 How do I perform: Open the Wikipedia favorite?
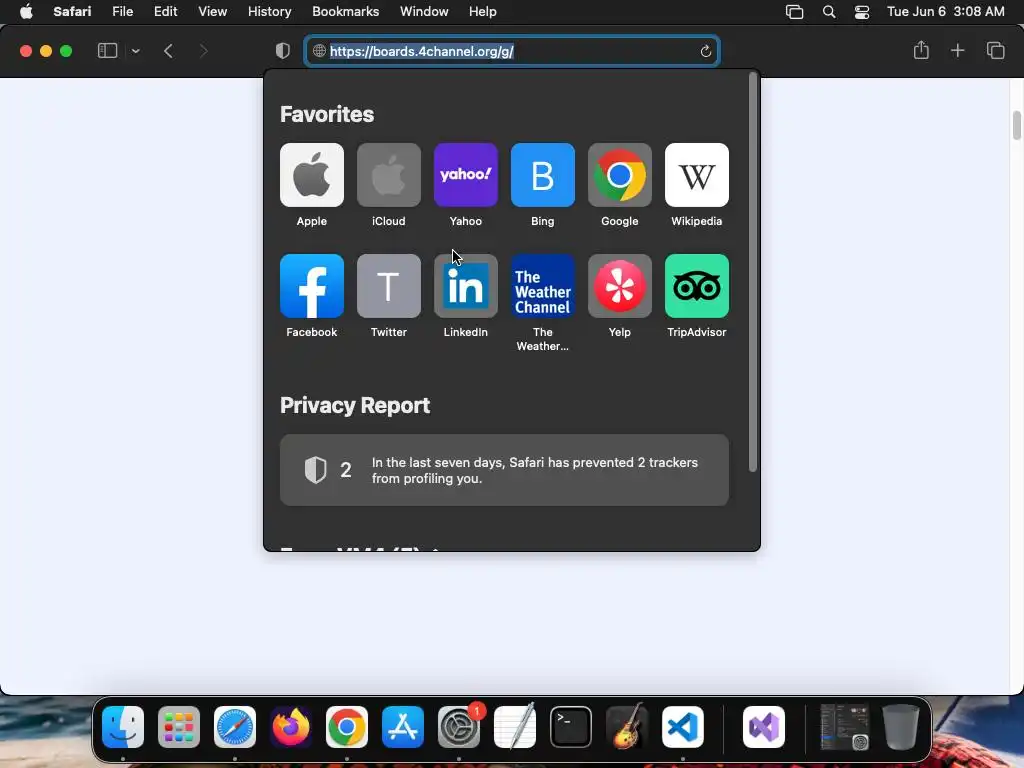click(x=697, y=175)
